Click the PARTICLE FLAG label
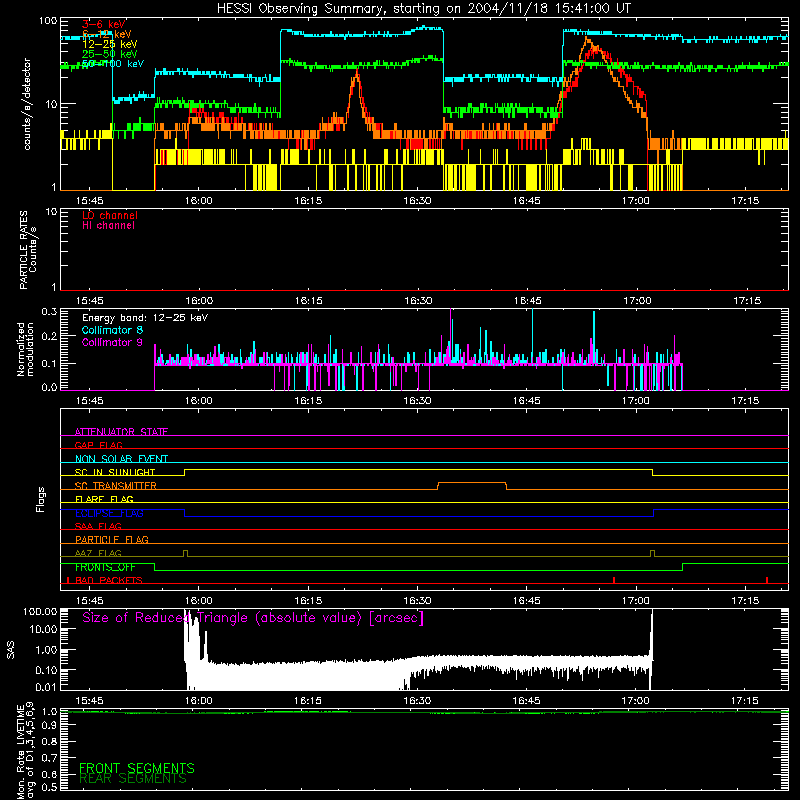Viewport: 800px width, 800px height. 112,539
